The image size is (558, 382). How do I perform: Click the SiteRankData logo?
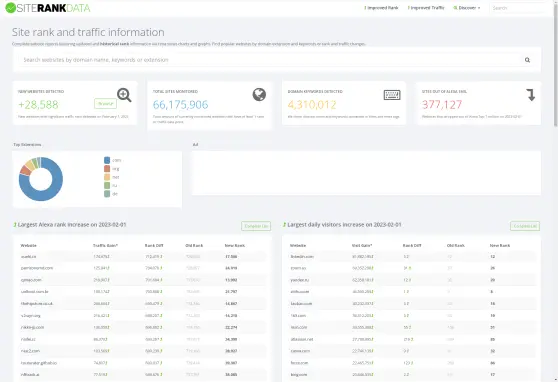pyautogui.click(x=48, y=8)
